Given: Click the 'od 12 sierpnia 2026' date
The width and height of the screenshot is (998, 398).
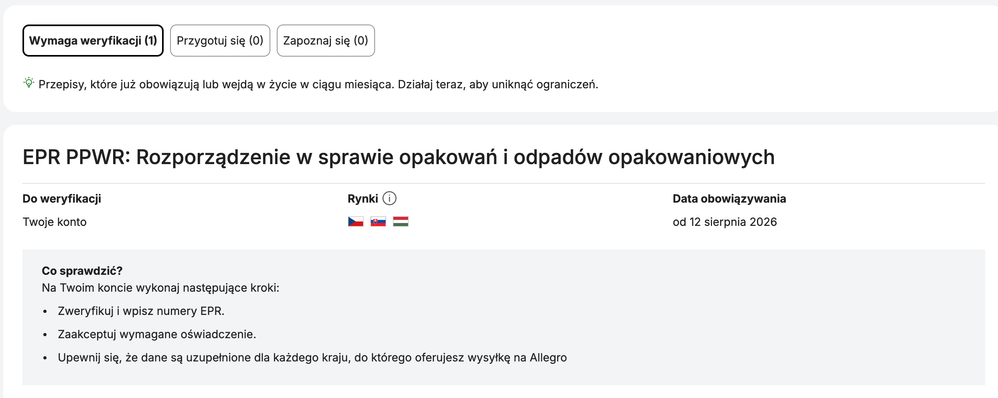Looking at the screenshot, I should pyautogui.click(x=724, y=222).
